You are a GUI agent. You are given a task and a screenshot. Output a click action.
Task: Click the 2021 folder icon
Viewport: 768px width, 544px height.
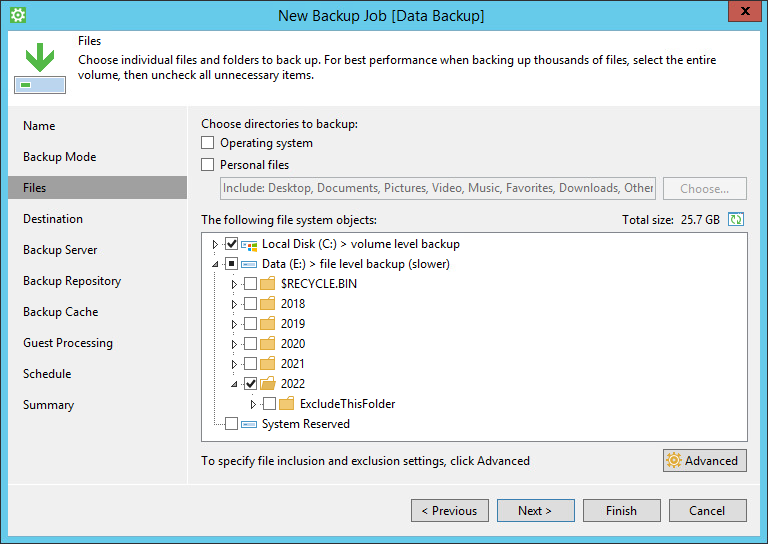point(267,364)
